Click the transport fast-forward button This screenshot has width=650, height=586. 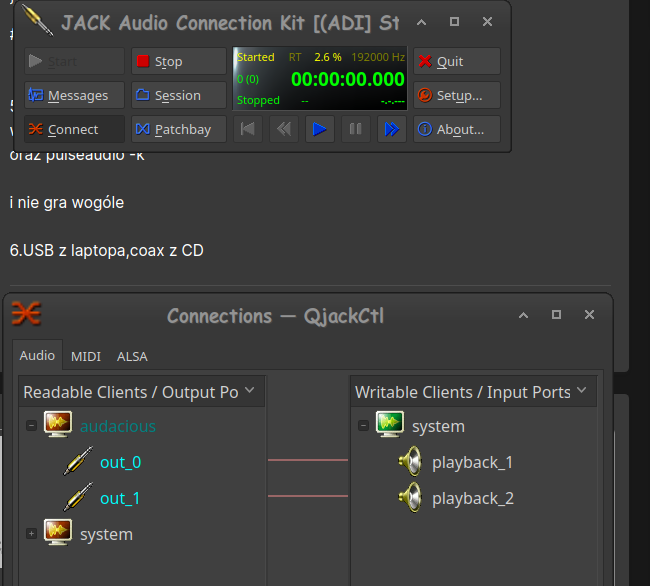click(392, 129)
